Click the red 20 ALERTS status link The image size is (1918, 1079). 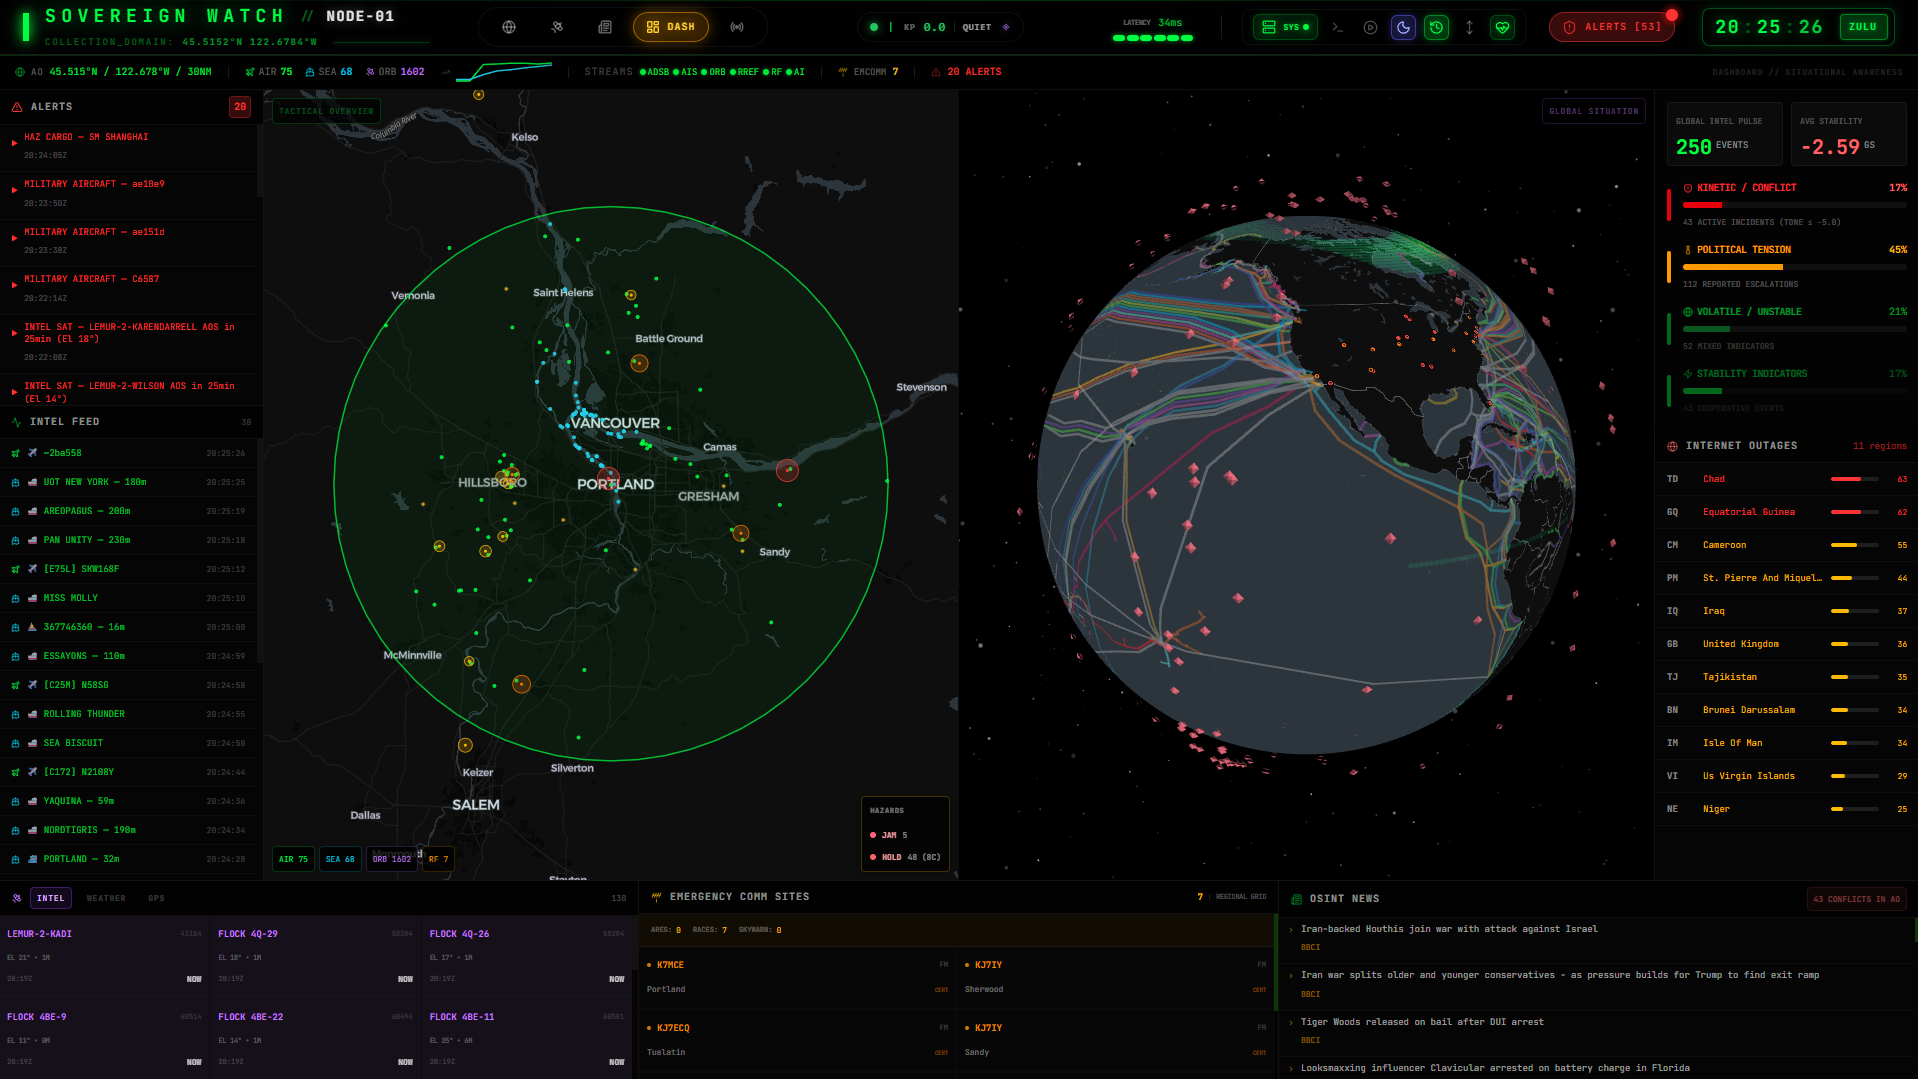click(966, 72)
